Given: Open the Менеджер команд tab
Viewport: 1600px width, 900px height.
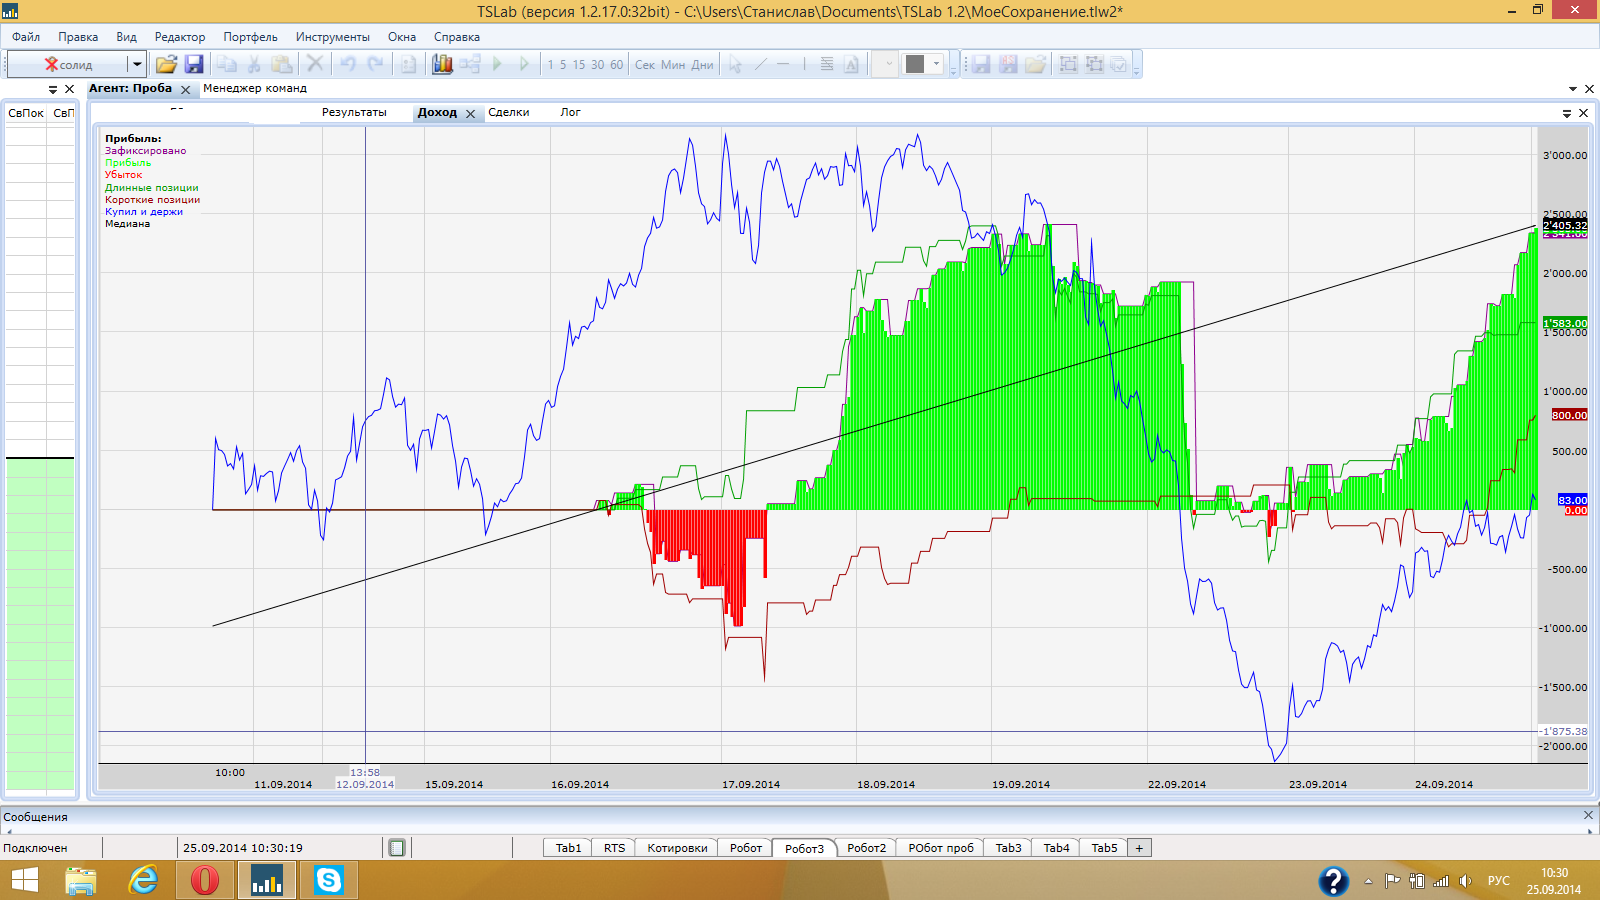Looking at the screenshot, I should pyautogui.click(x=255, y=88).
